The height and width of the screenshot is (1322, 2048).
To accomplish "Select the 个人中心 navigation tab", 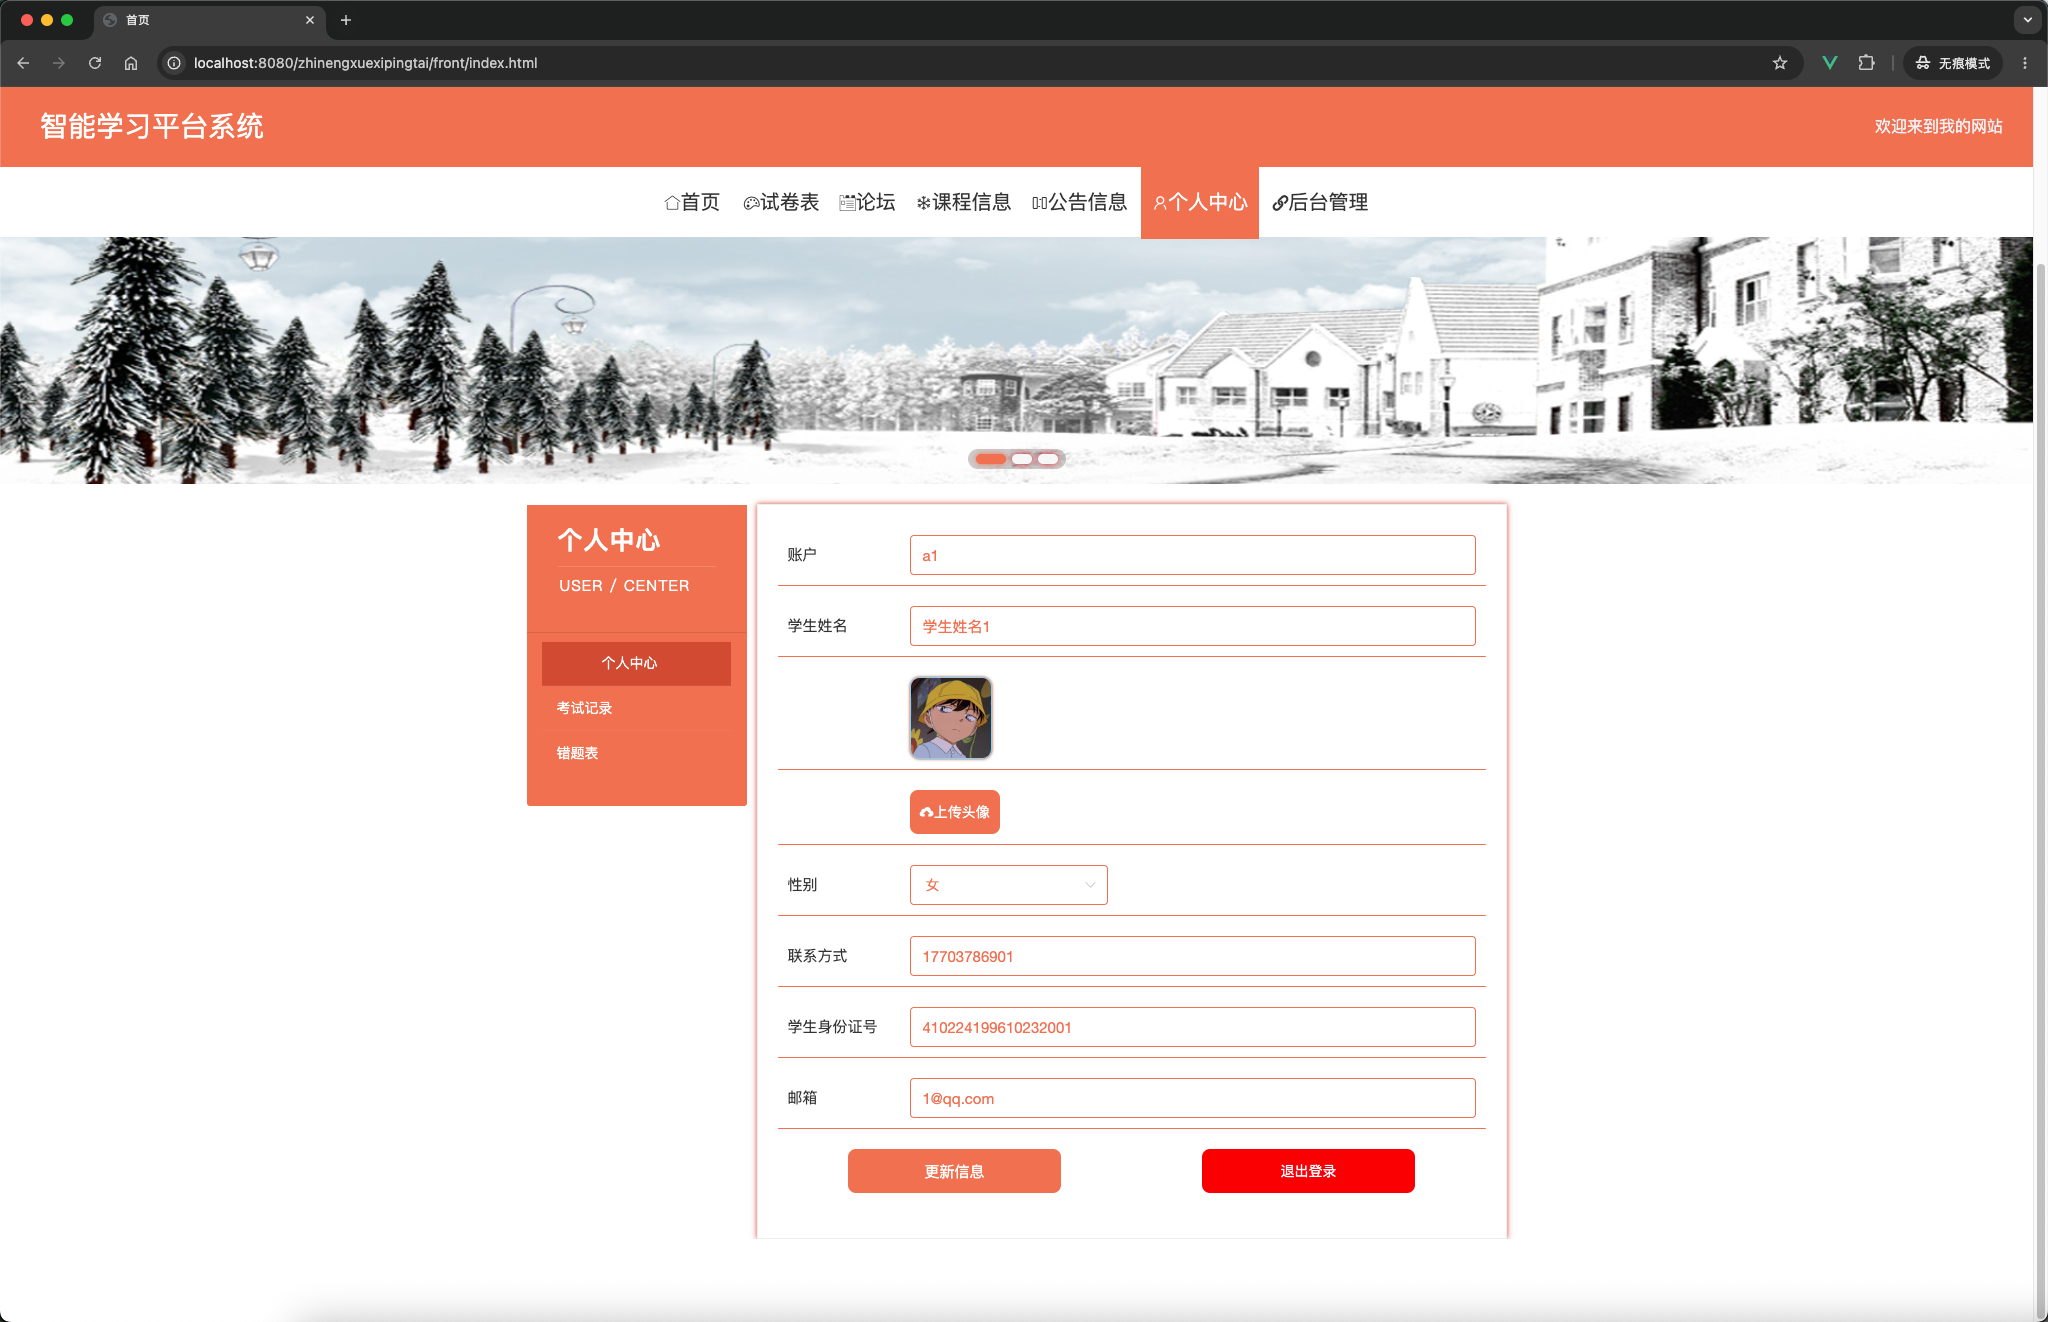I will [x=1200, y=202].
